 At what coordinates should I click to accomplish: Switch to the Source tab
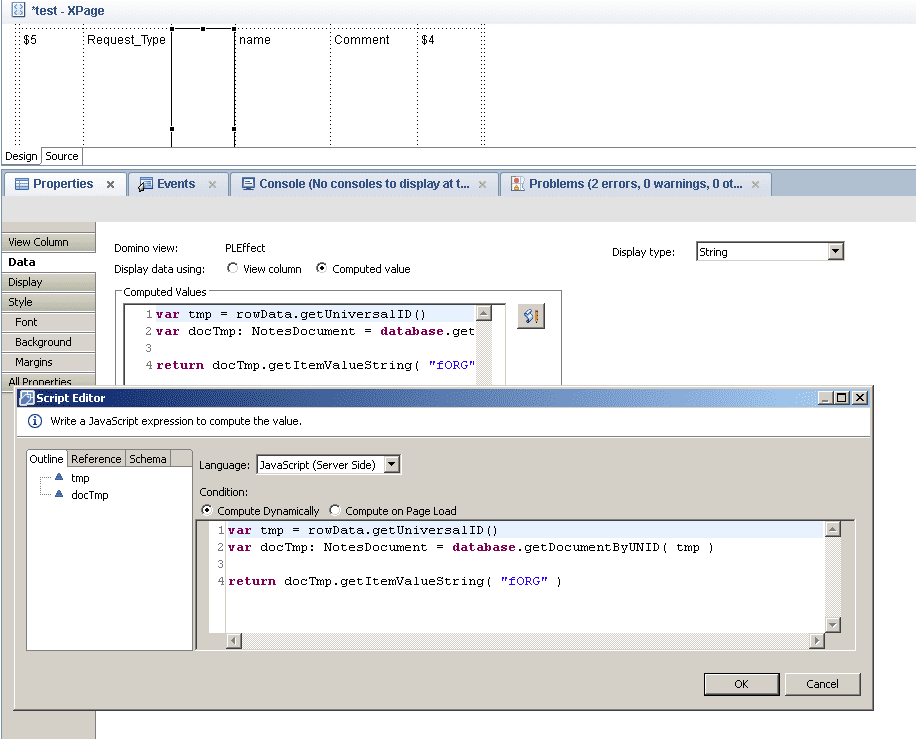tap(62, 156)
